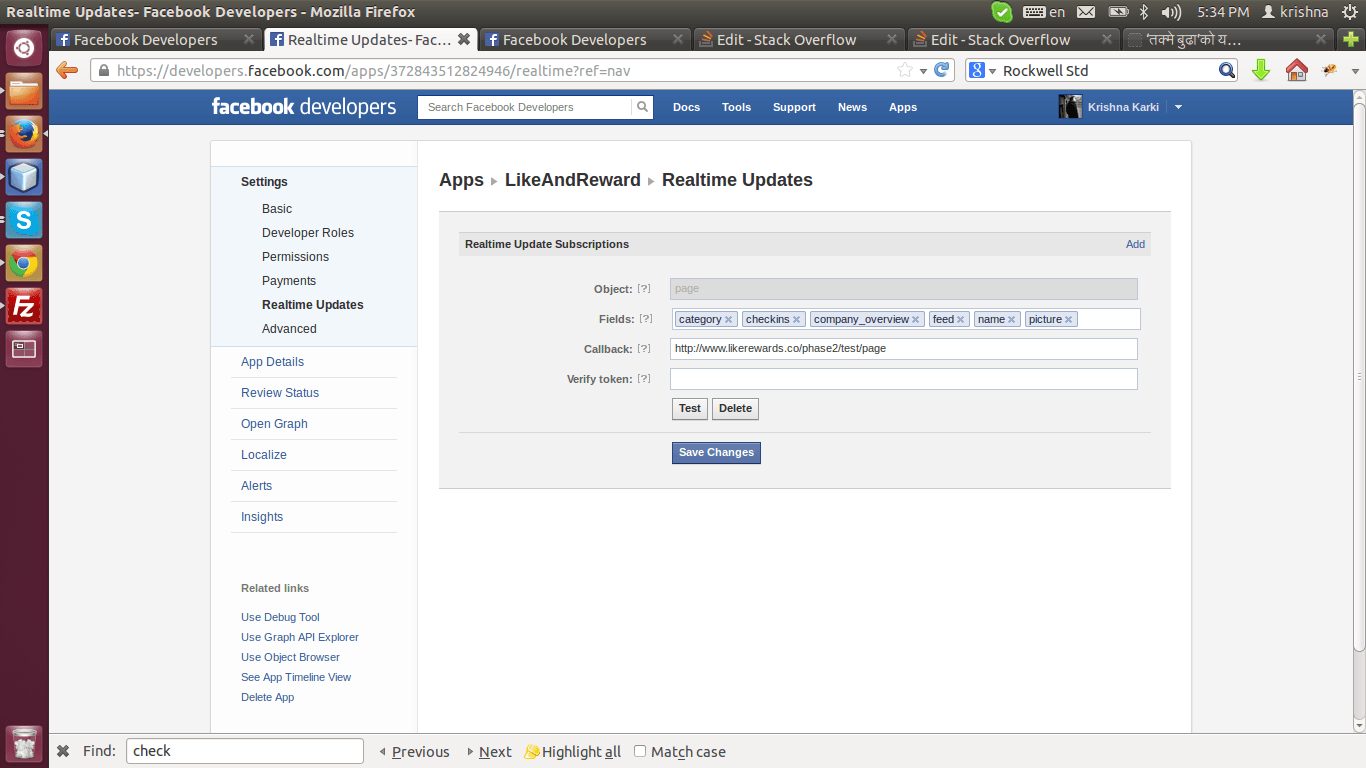
Task: Open the mail indicator in top panel
Action: click(1087, 12)
